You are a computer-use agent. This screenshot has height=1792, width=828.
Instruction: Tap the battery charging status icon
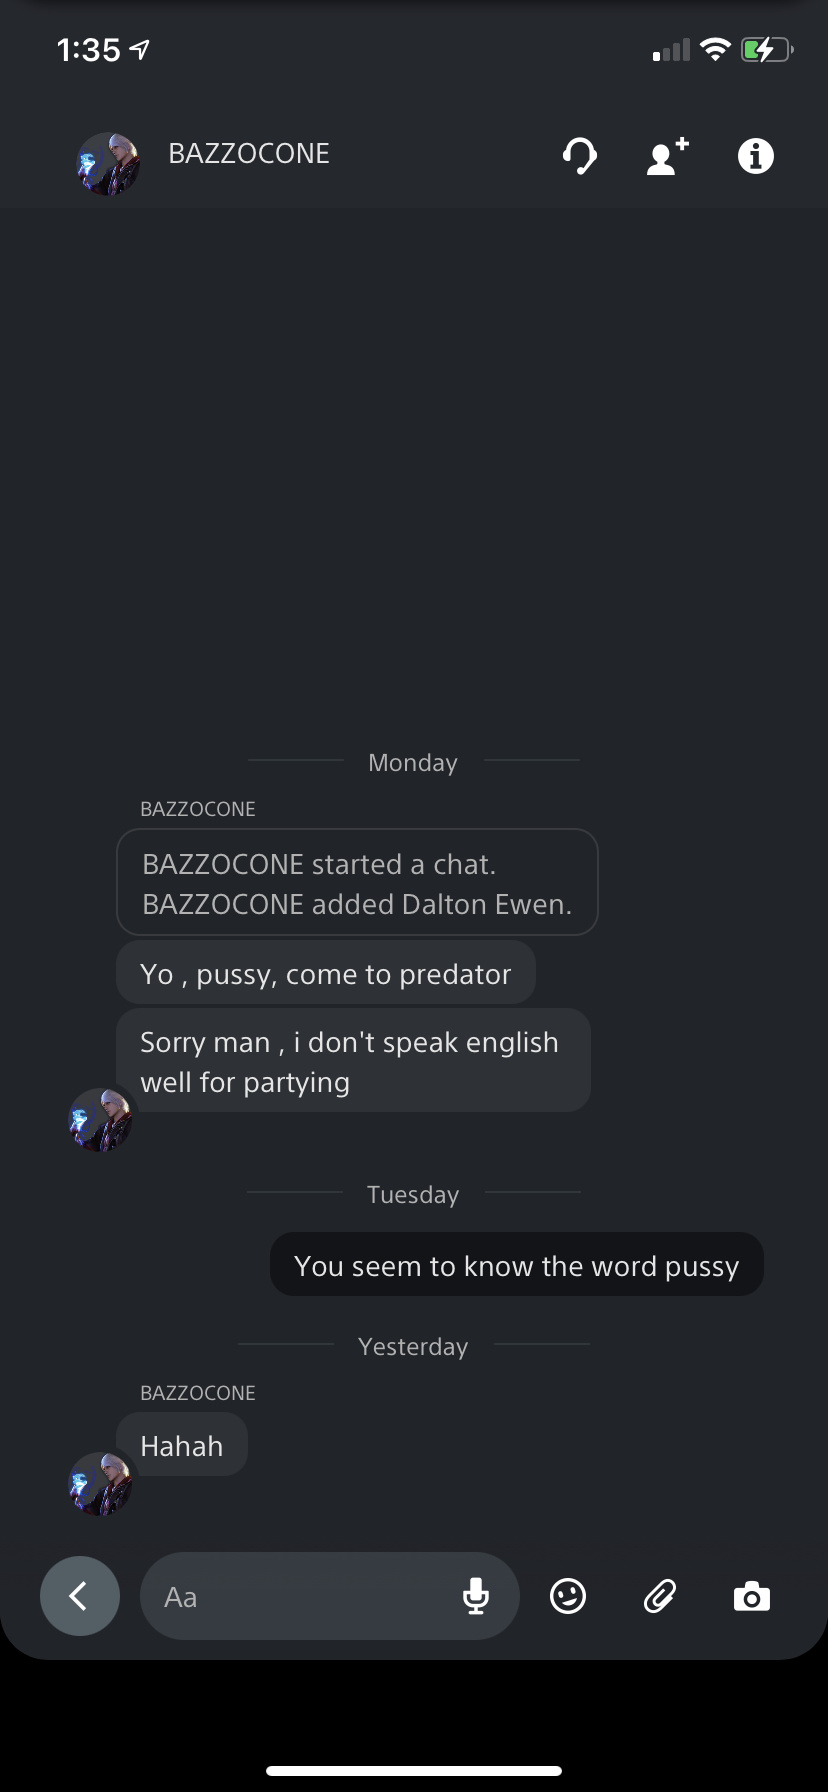(x=767, y=49)
